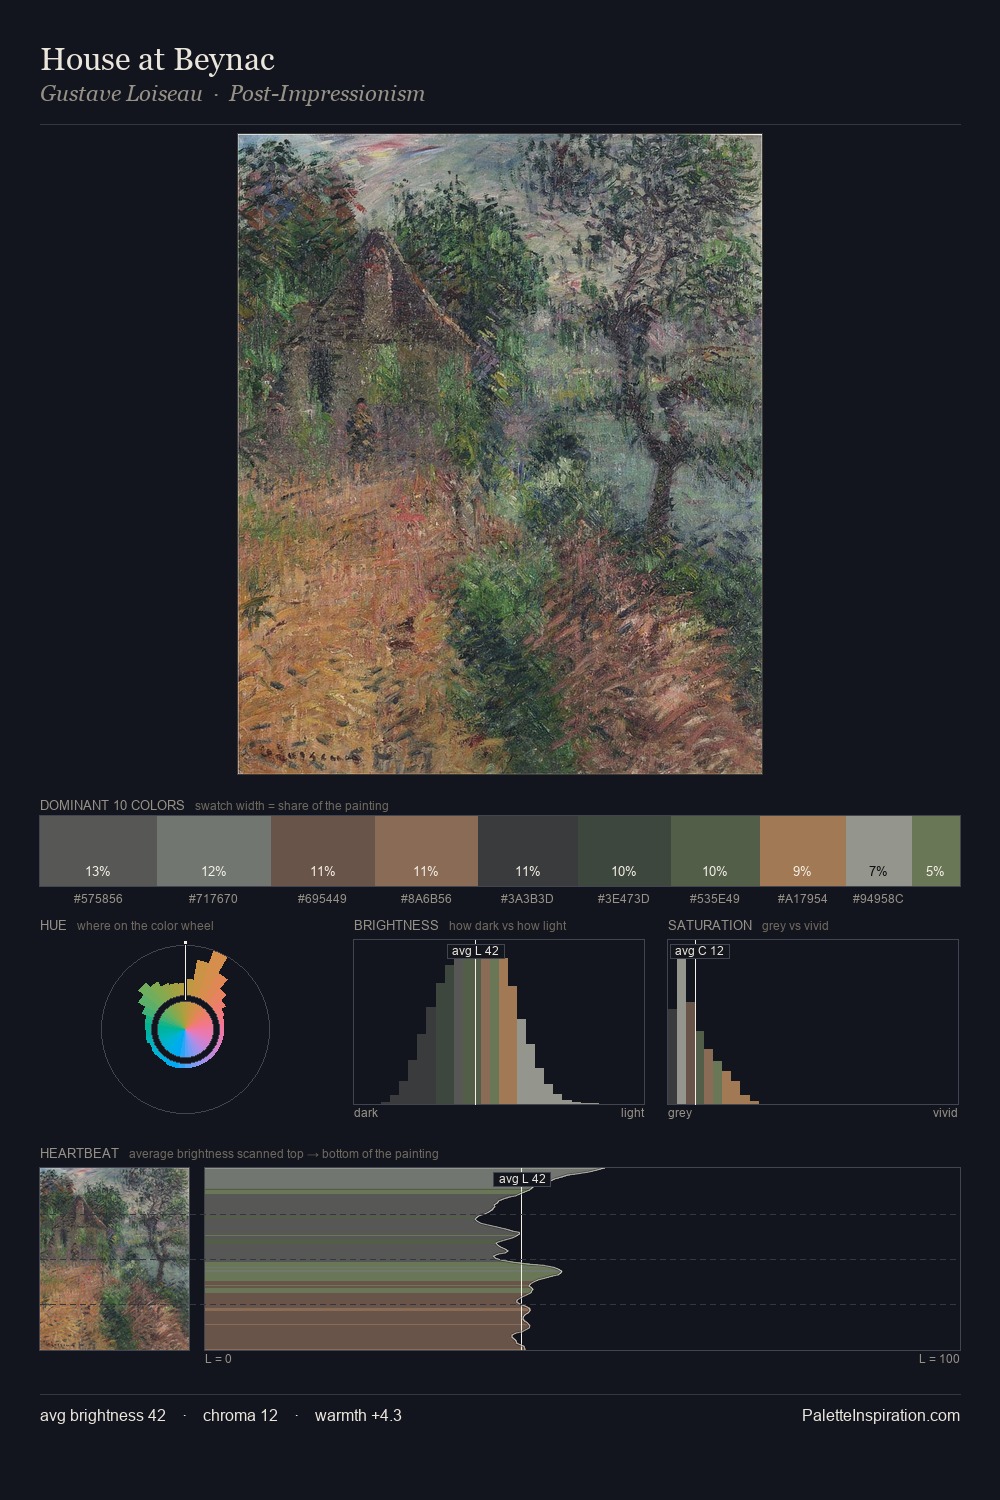Select the hex label #94958C
The width and height of the screenshot is (1000, 1500).
878,899
